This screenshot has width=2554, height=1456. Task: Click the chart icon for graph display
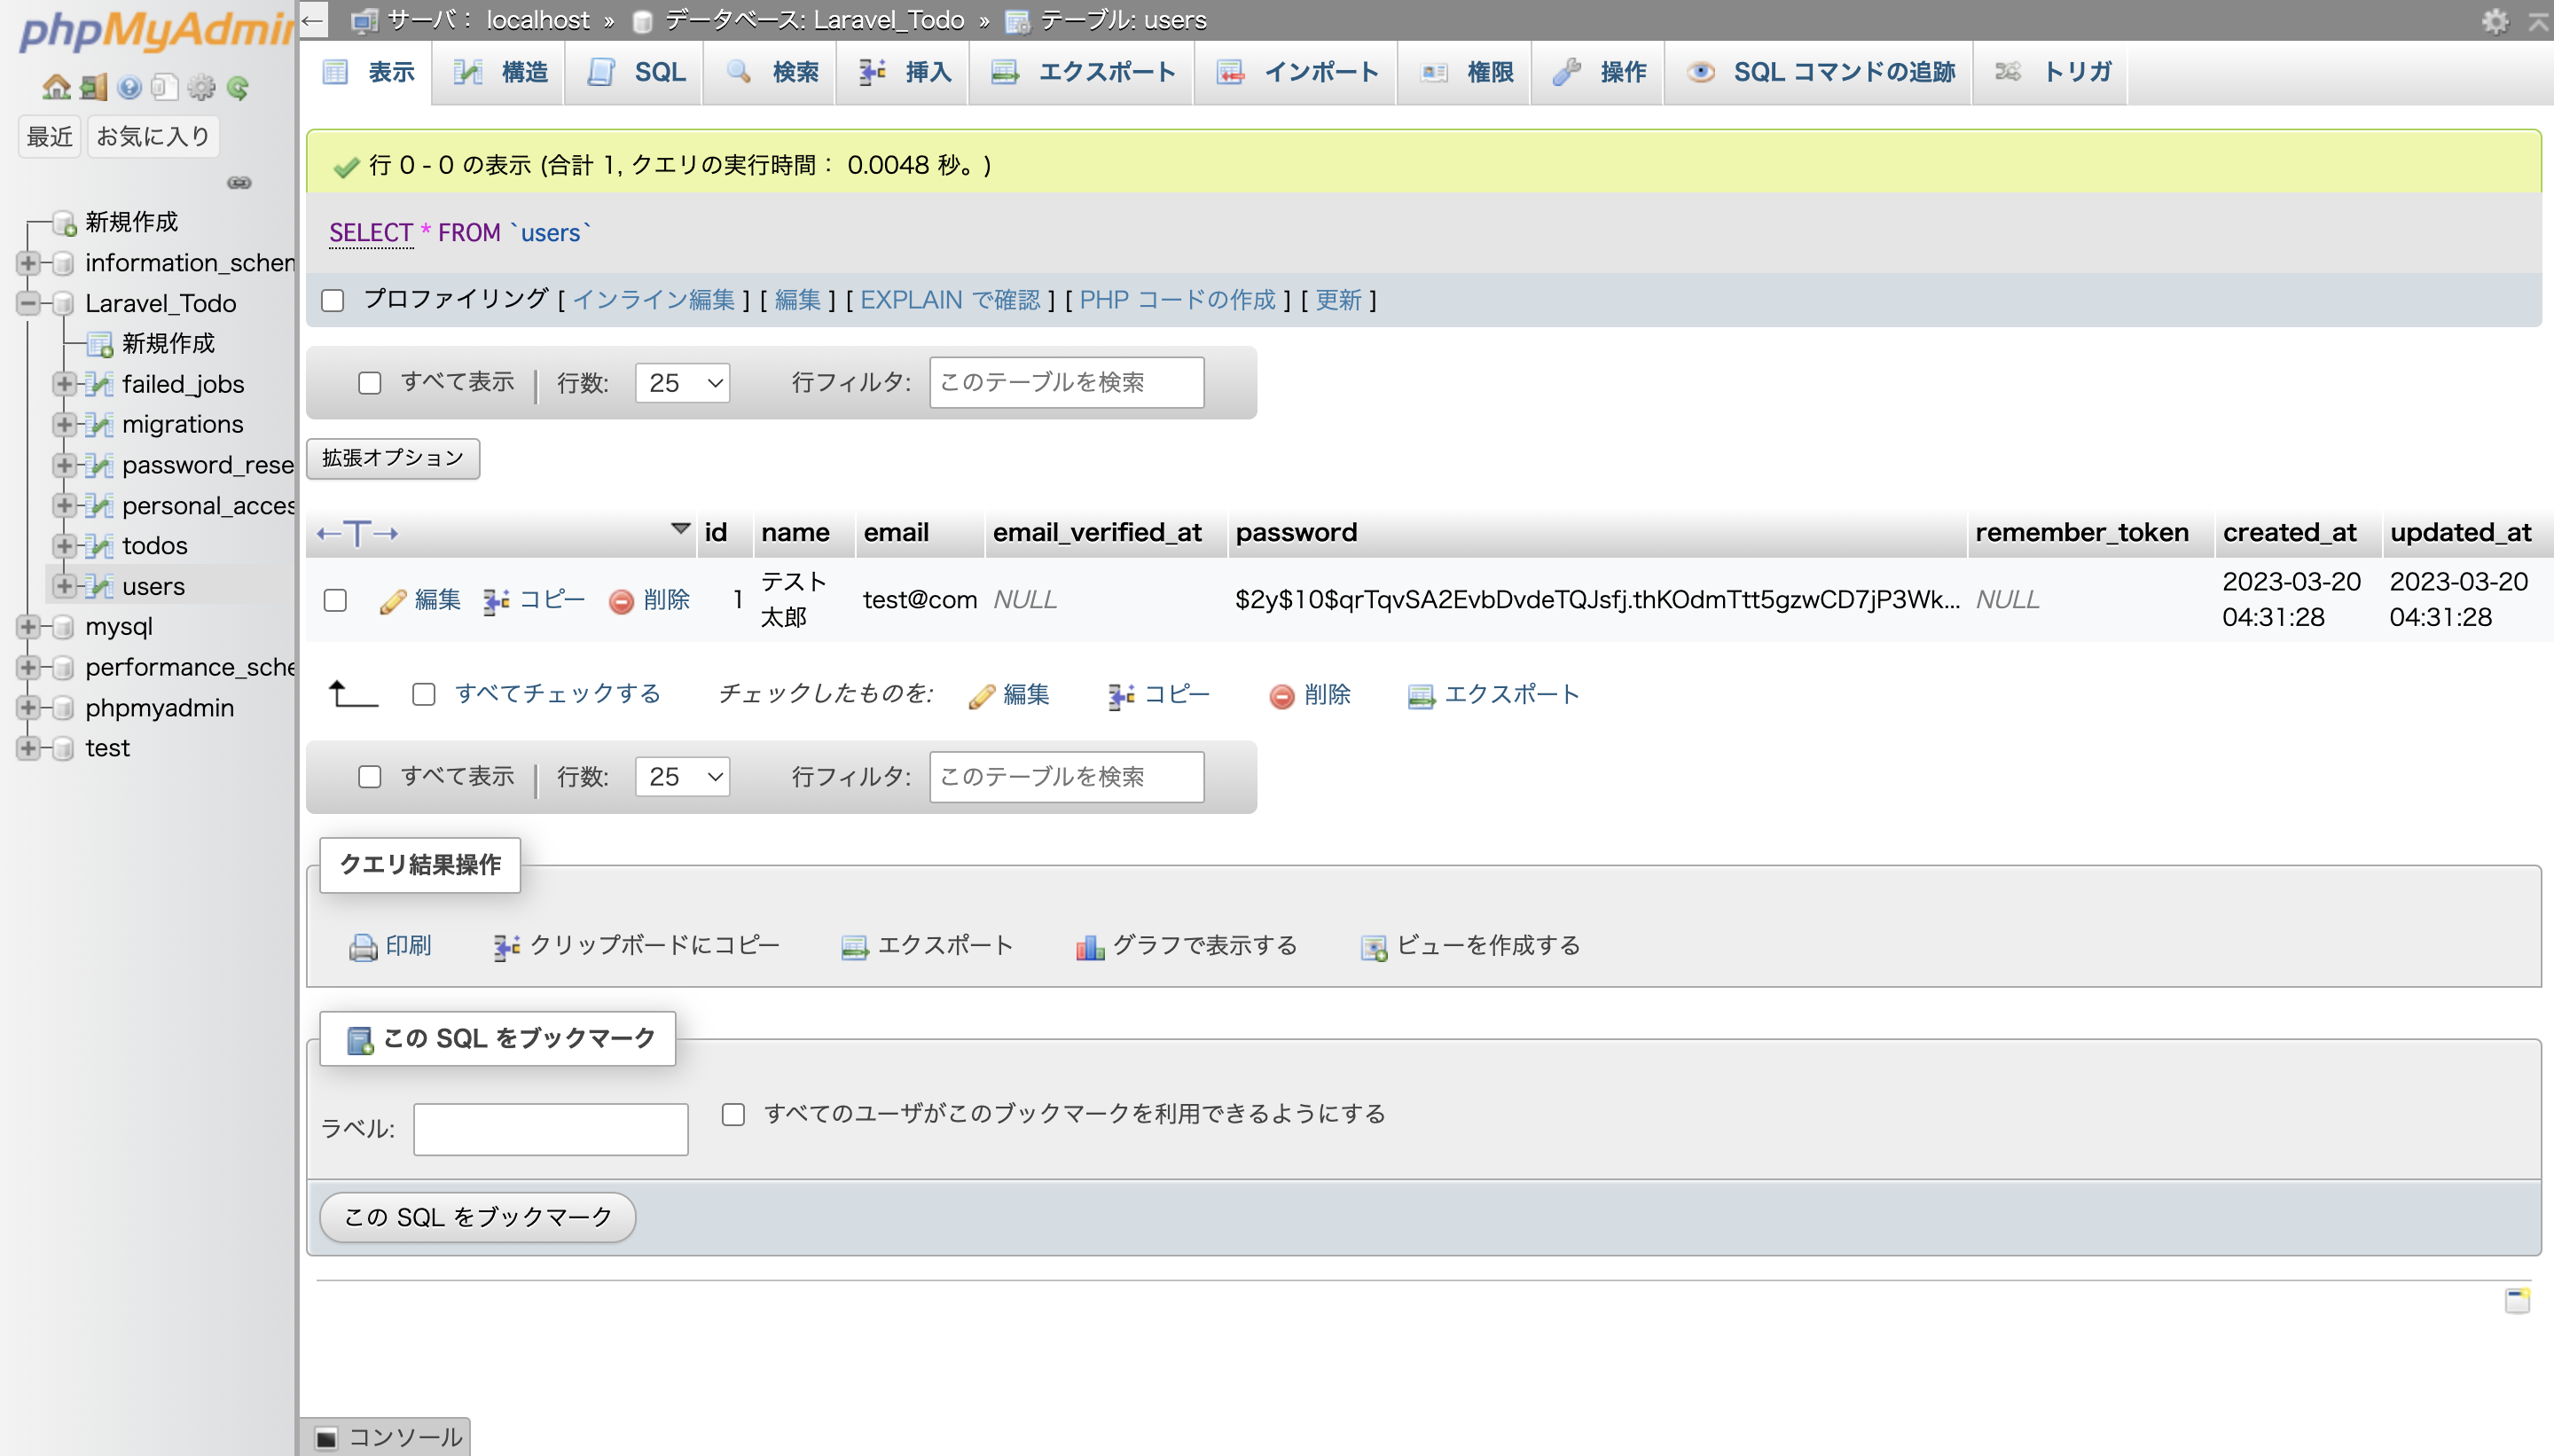pyautogui.click(x=1089, y=947)
